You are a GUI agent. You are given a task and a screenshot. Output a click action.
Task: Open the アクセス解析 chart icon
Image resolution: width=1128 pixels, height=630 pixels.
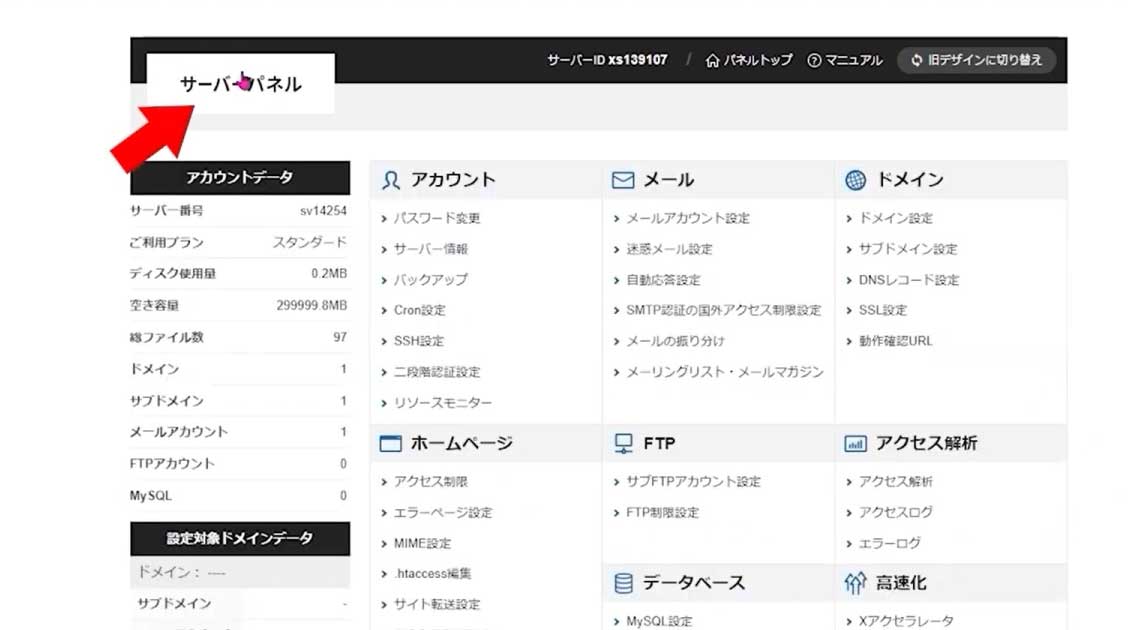[x=856, y=443]
